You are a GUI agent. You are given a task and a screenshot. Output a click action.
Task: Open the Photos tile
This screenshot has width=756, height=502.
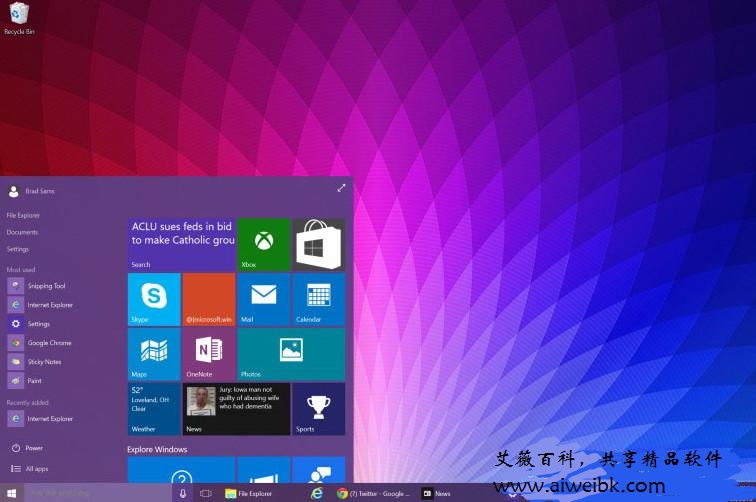pos(291,354)
